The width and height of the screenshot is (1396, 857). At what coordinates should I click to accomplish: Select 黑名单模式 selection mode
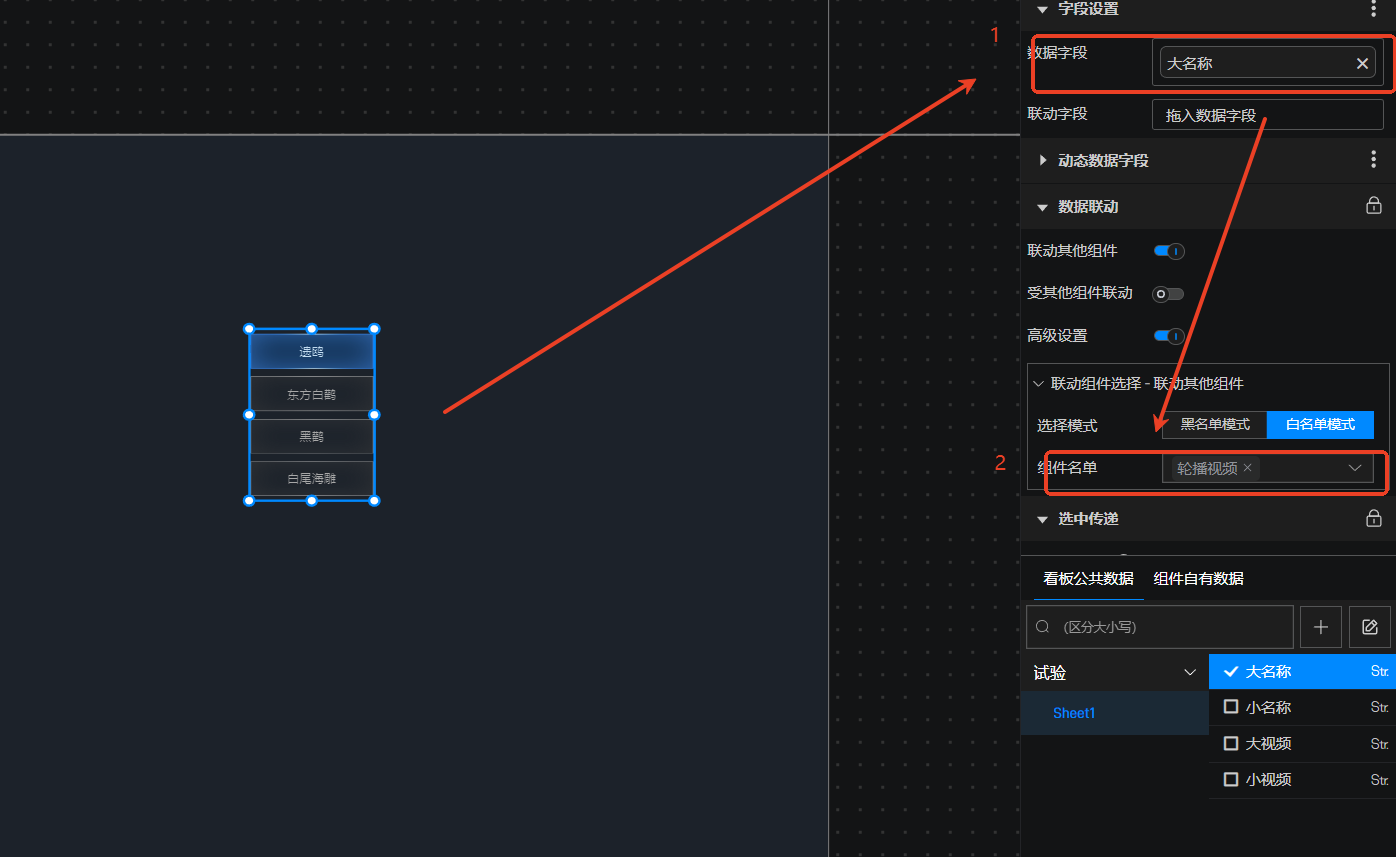[1214, 425]
